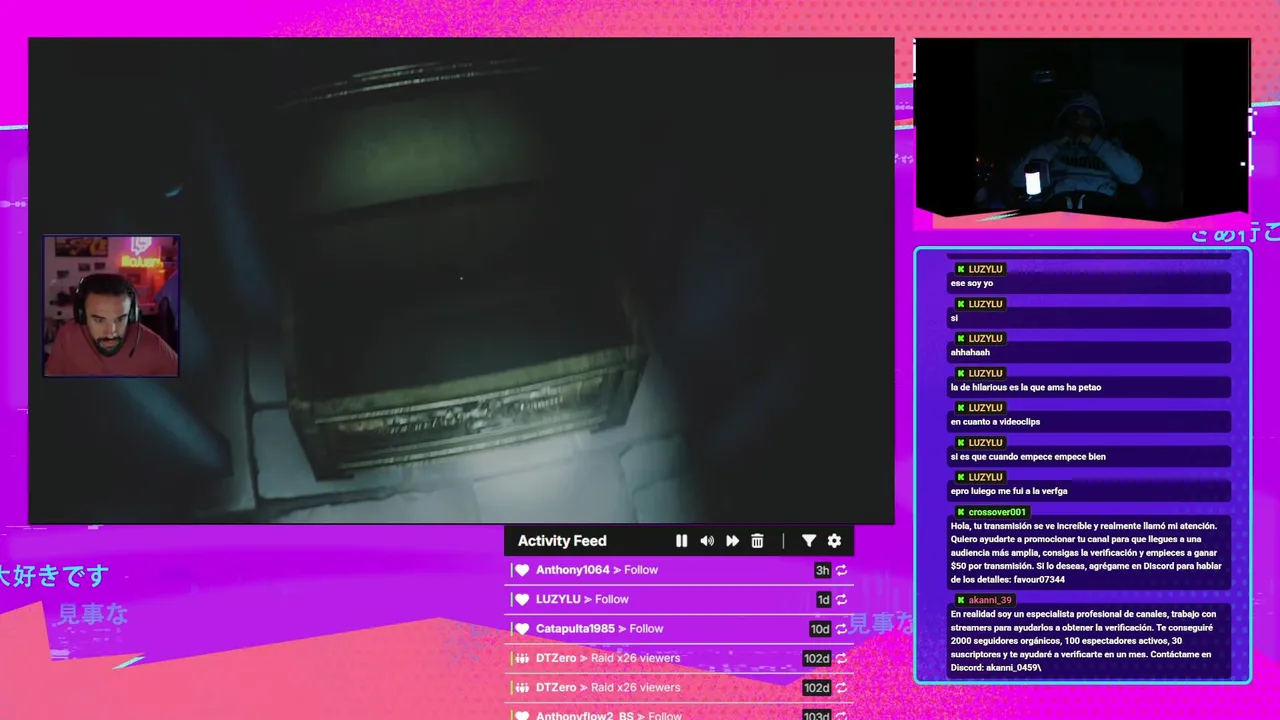The image size is (1280, 720).
Task: Replay the DTZero raid alert directly below Catapulta1985
Action: (842, 658)
